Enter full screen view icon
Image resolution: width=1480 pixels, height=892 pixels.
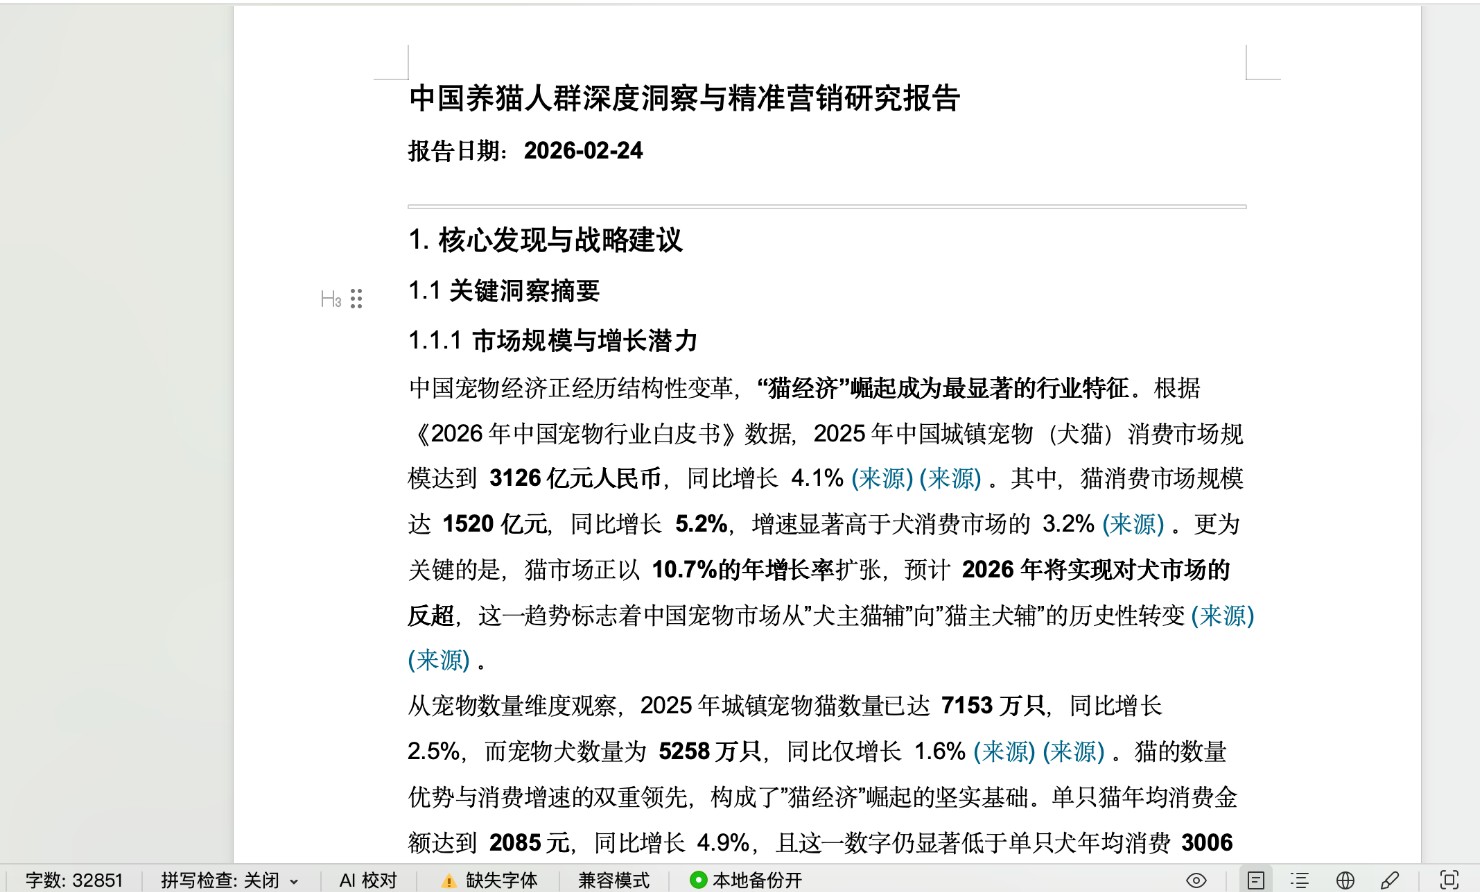coord(1448,880)
